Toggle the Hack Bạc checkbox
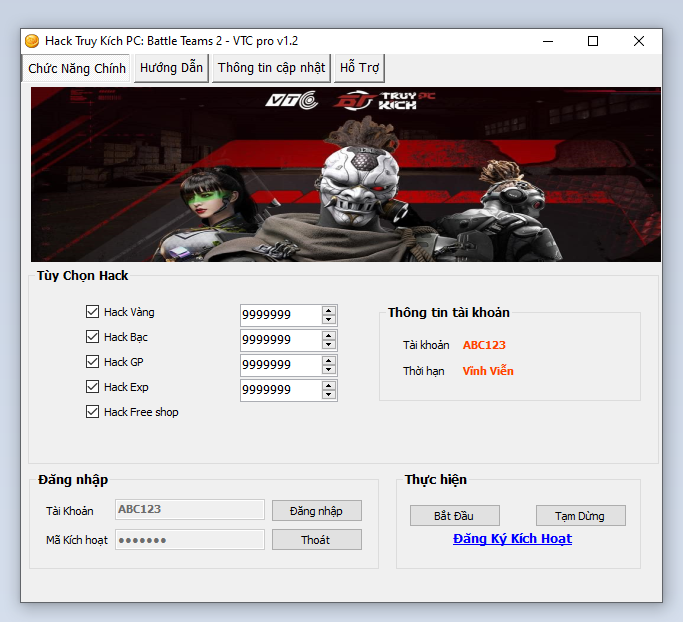Image resolution: width=683 pixels, height=622 pixels. (93, 337)
